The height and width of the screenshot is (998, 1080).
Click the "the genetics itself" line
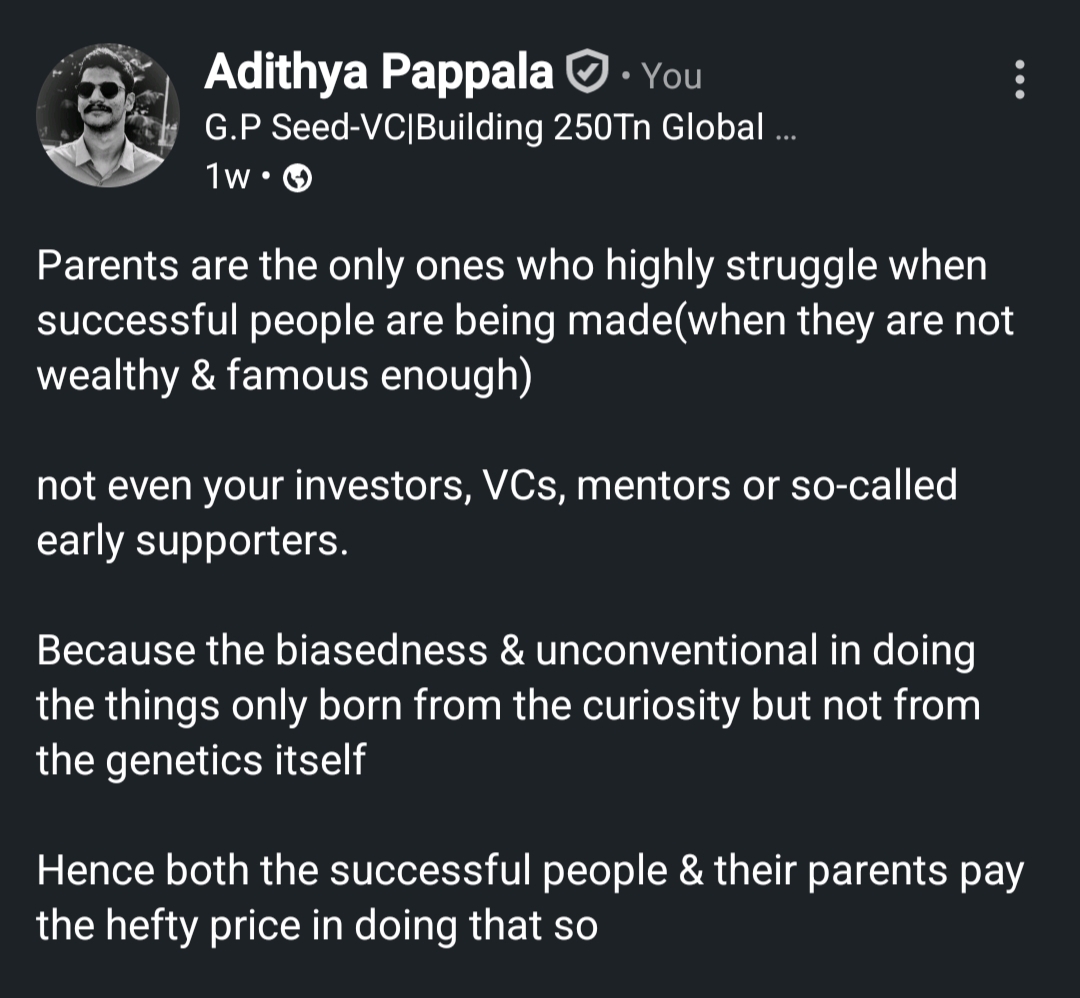[201, 760]
